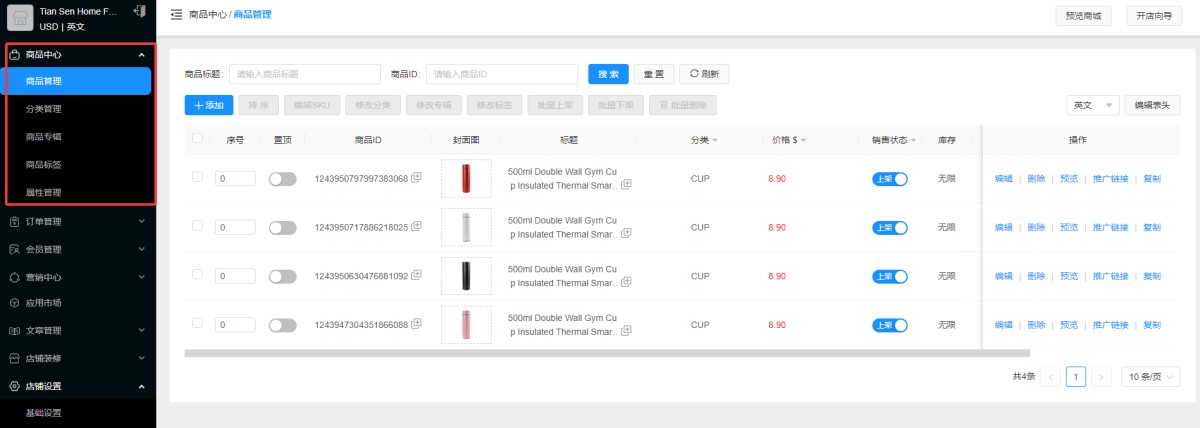
Task: Select 分类管理 in the sidebar menu
Action: coord(43,109)
